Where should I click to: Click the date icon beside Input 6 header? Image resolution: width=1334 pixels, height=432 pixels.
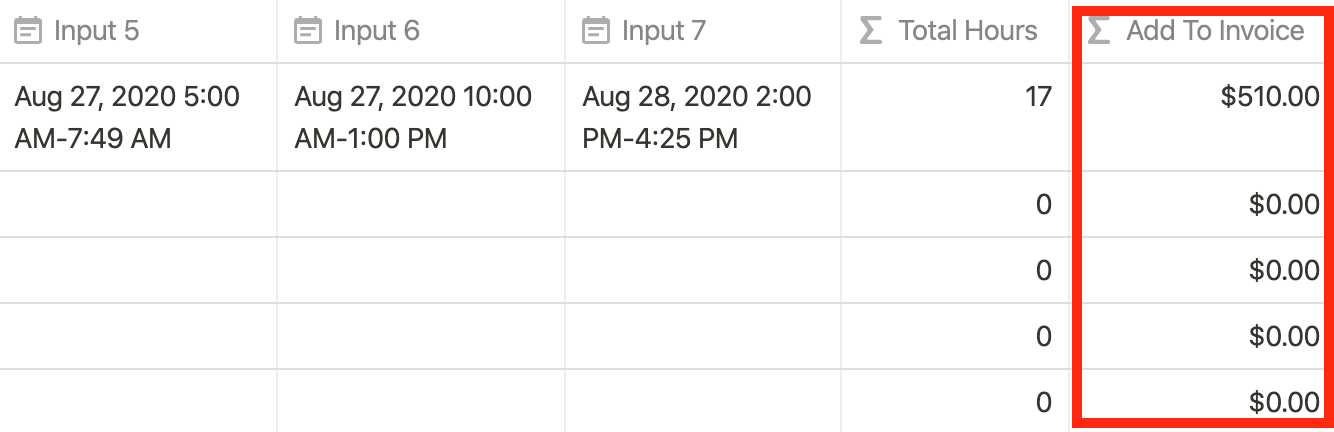[x=308, y=32]
